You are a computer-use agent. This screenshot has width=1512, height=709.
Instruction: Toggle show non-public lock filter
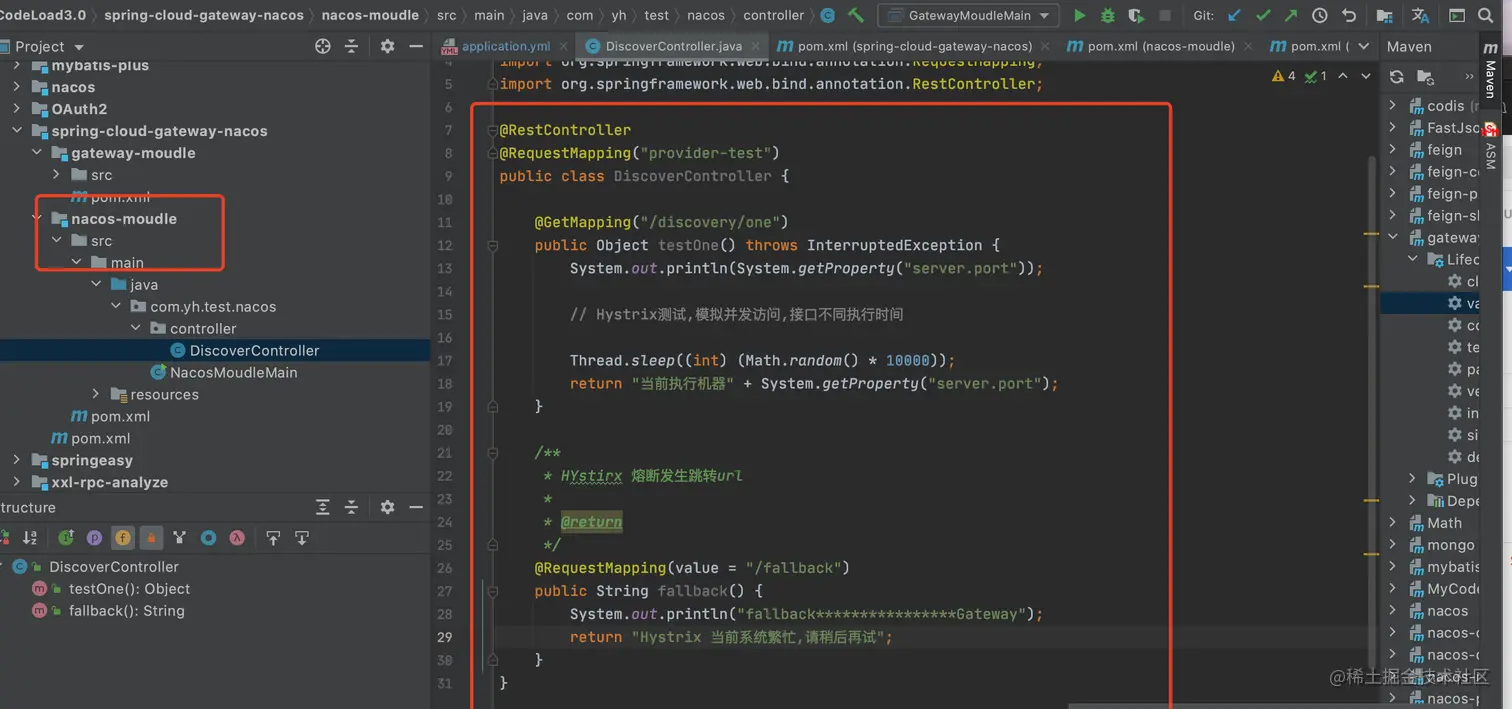click(151, 538)
